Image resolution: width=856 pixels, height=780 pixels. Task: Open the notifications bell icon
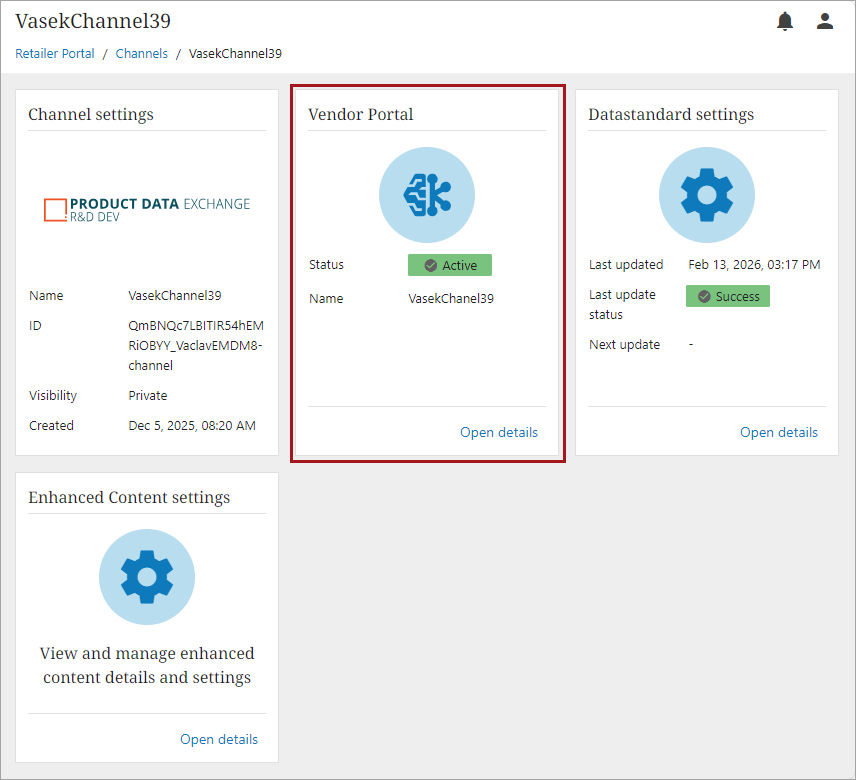[785, 21]
